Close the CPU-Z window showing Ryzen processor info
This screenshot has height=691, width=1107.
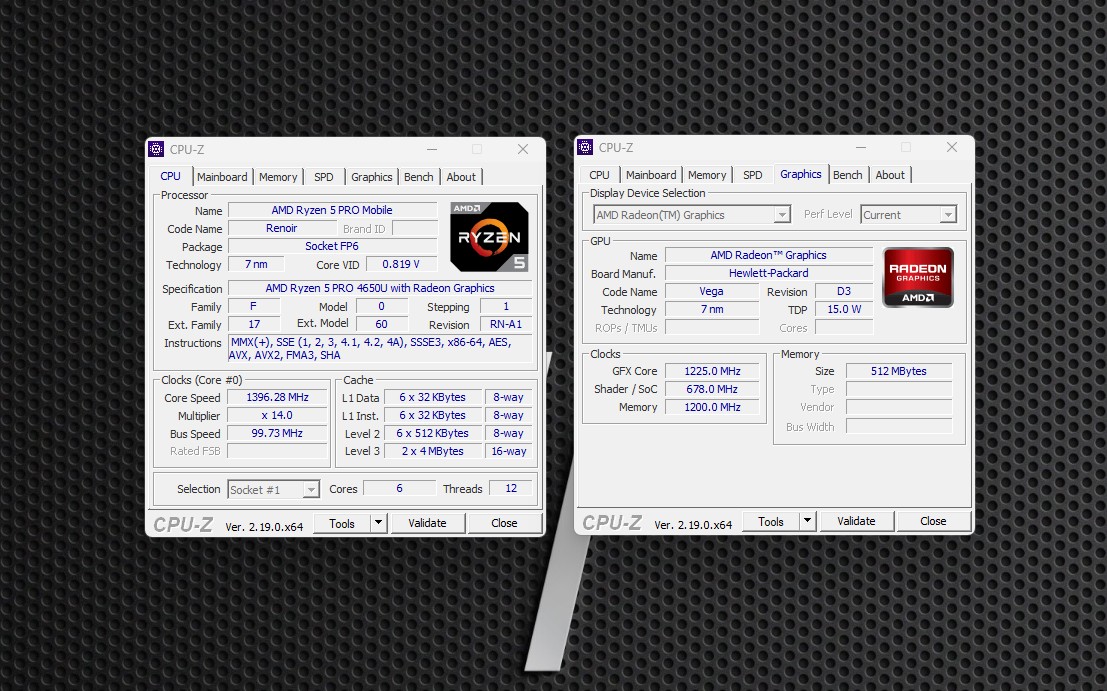point(522,149)
